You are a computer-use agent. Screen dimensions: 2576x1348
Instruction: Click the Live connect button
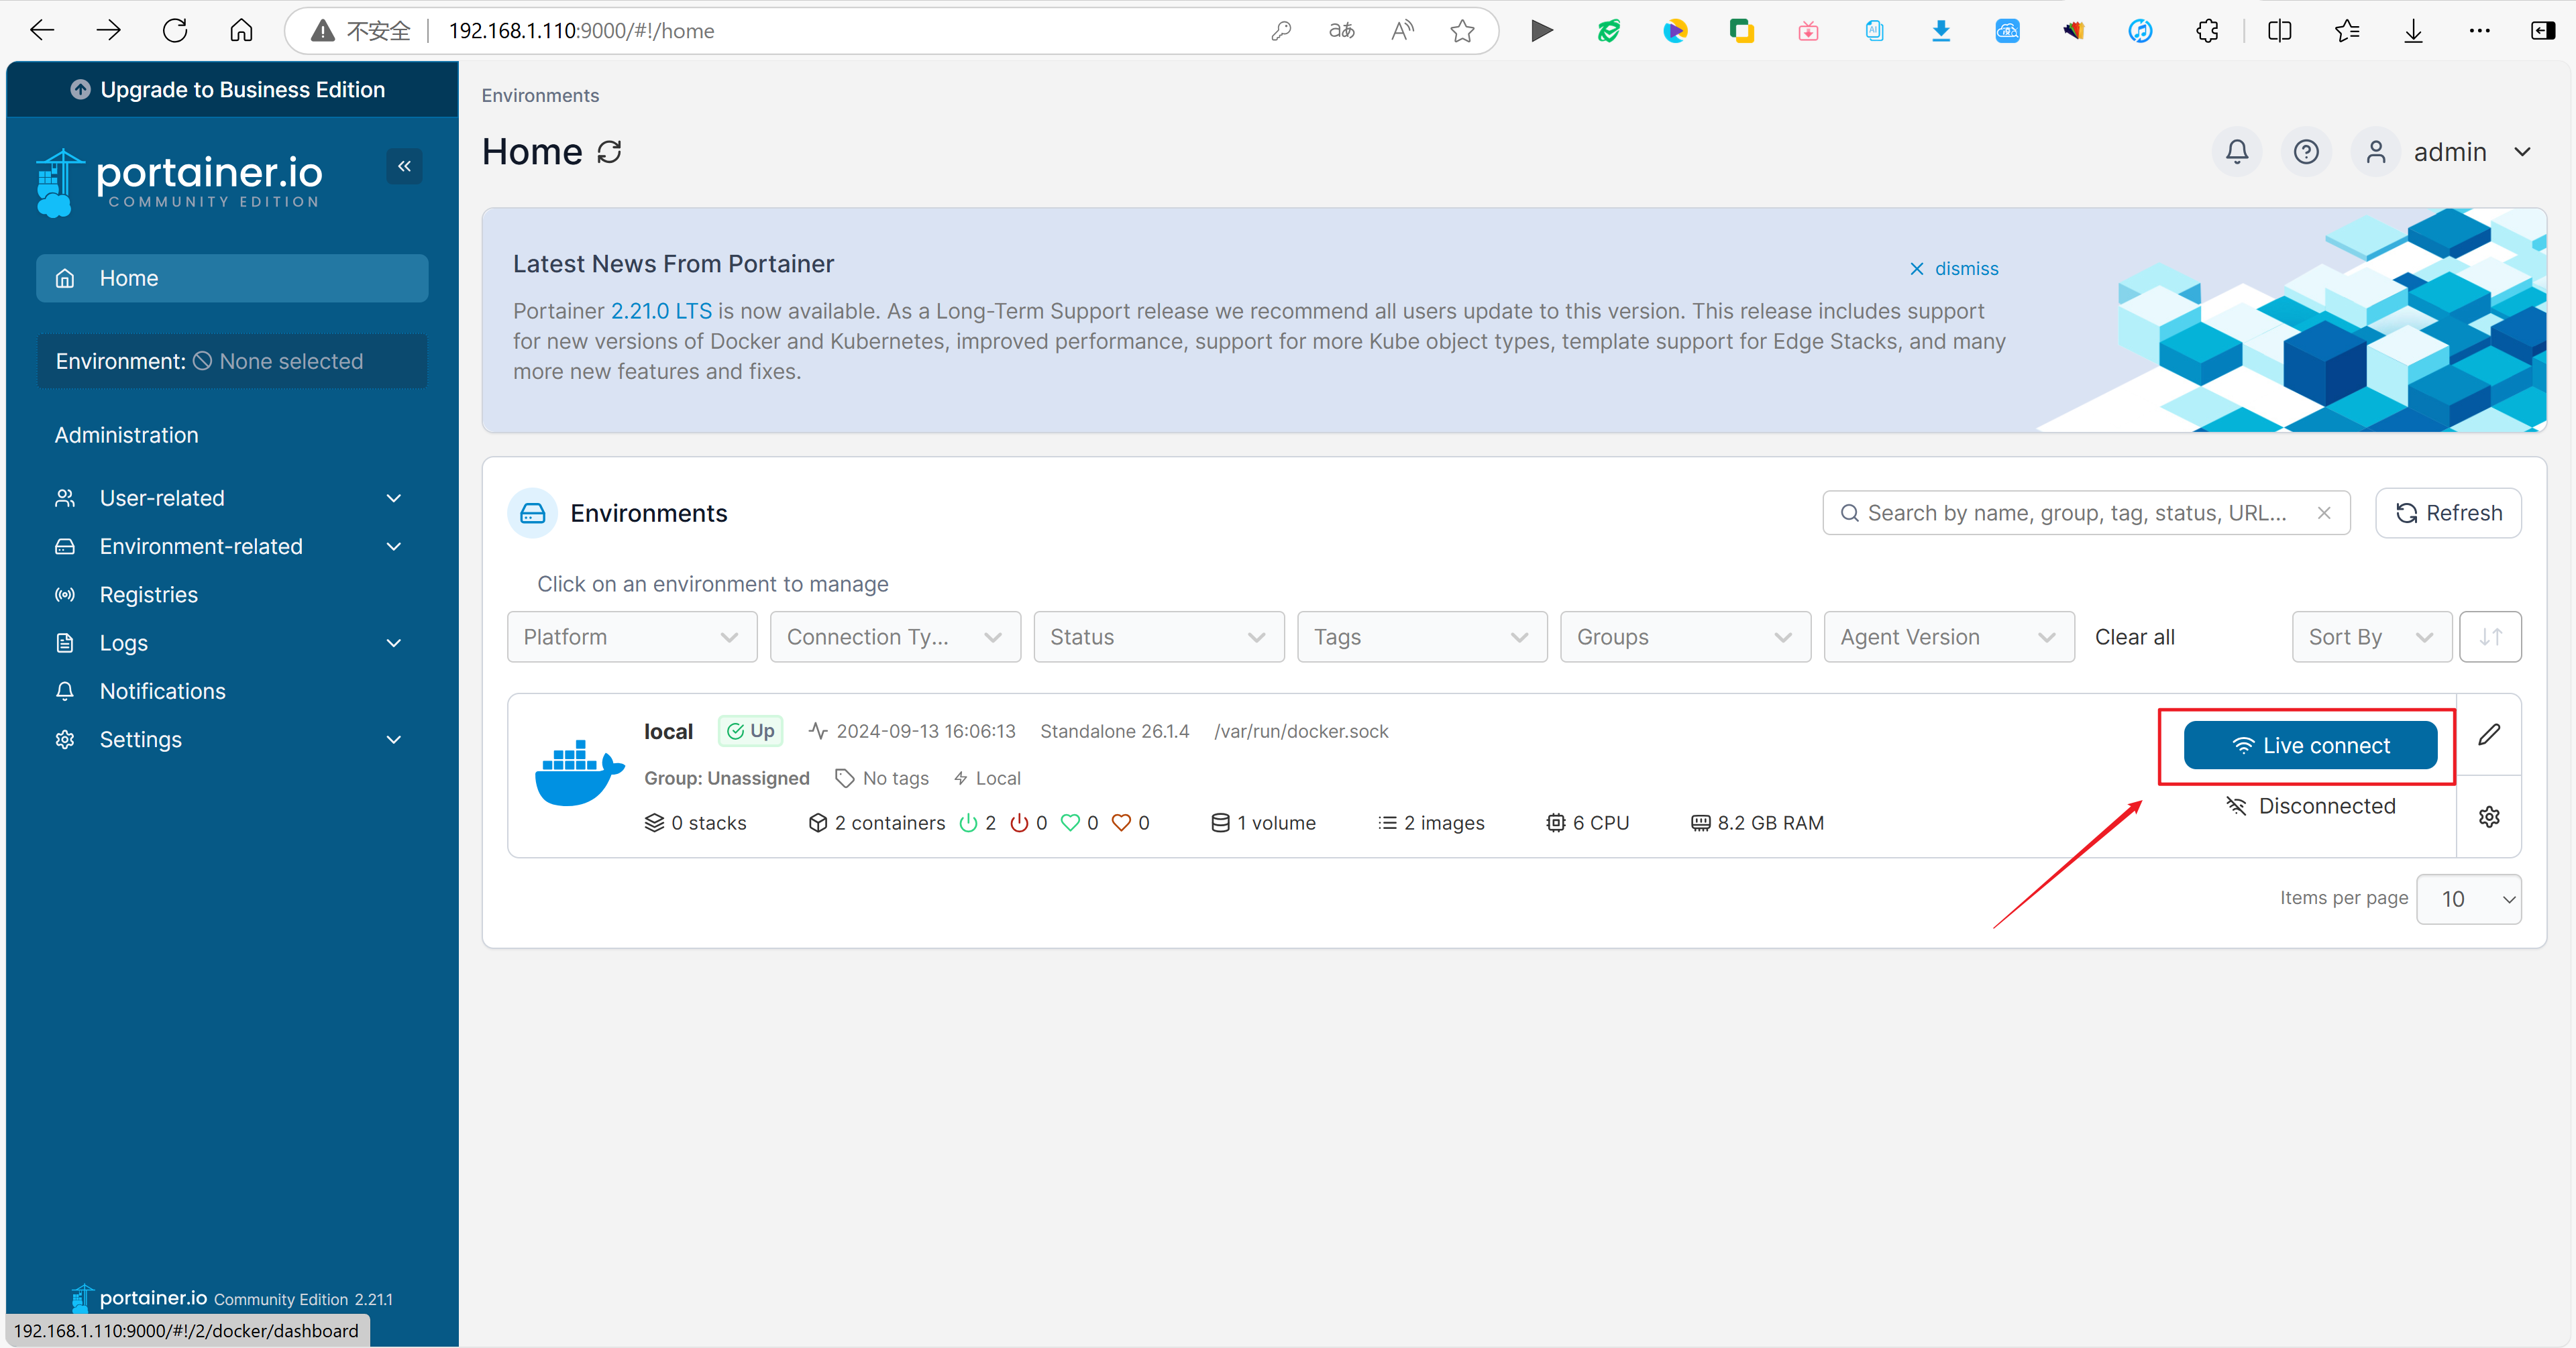(x=2310, y=746)
